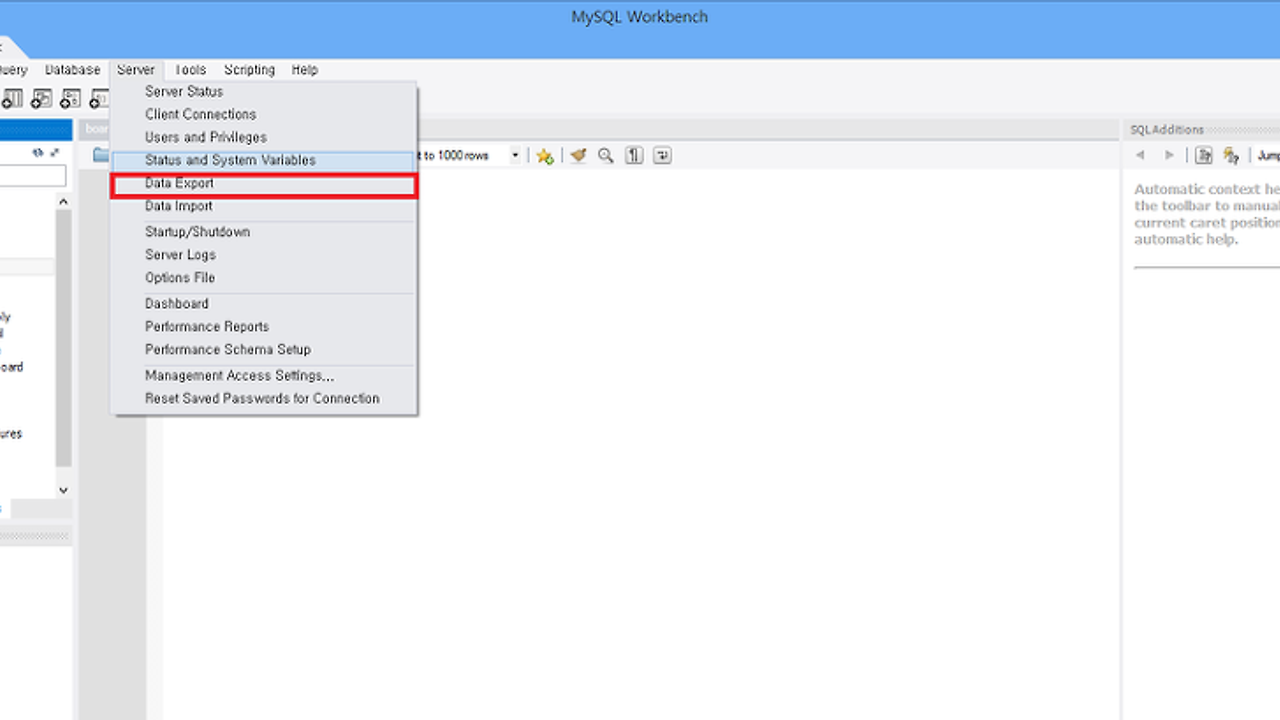The height and width of the screenshot is (720, 1280).
Task: Expand the navigator panel arrows icon
Action: (x=55, y=153)
